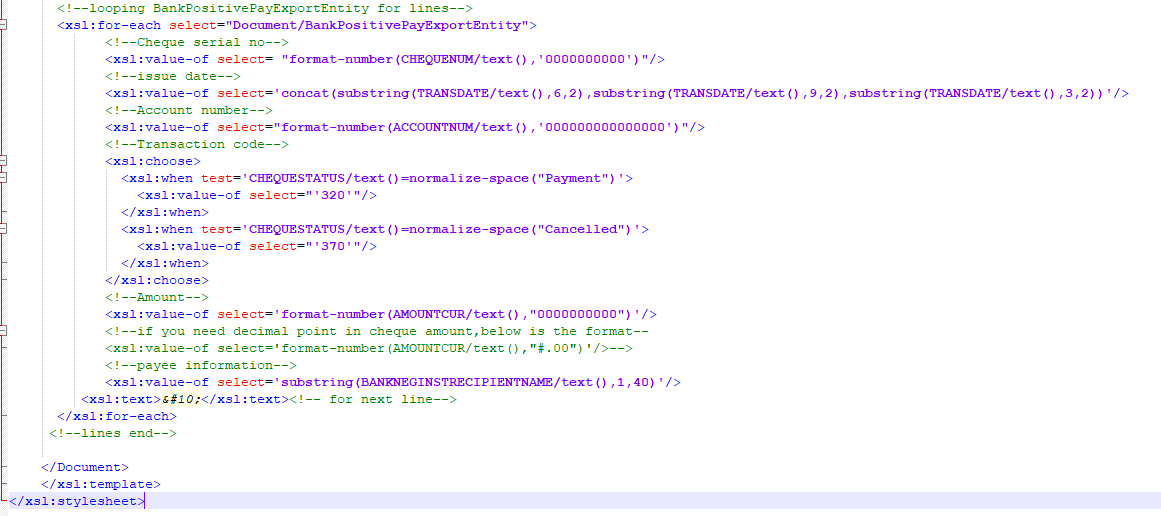
Task: Click the 'lines end' comment
Action: (x=113, y=433)
